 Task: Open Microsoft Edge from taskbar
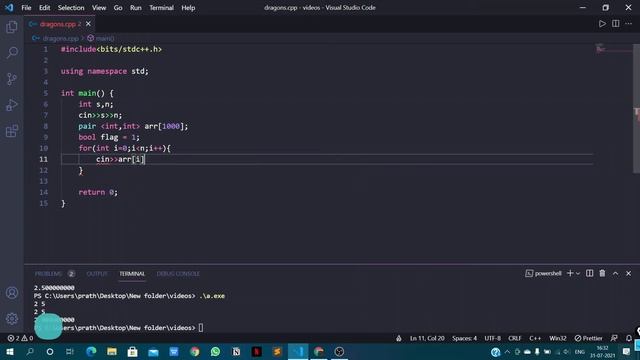(91, 351)
